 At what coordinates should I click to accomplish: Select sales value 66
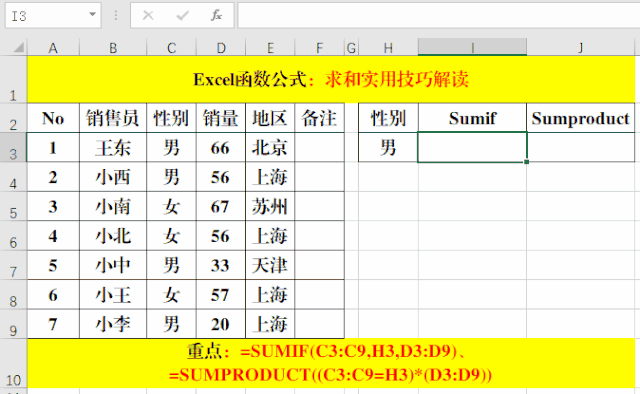pos(221,147)
